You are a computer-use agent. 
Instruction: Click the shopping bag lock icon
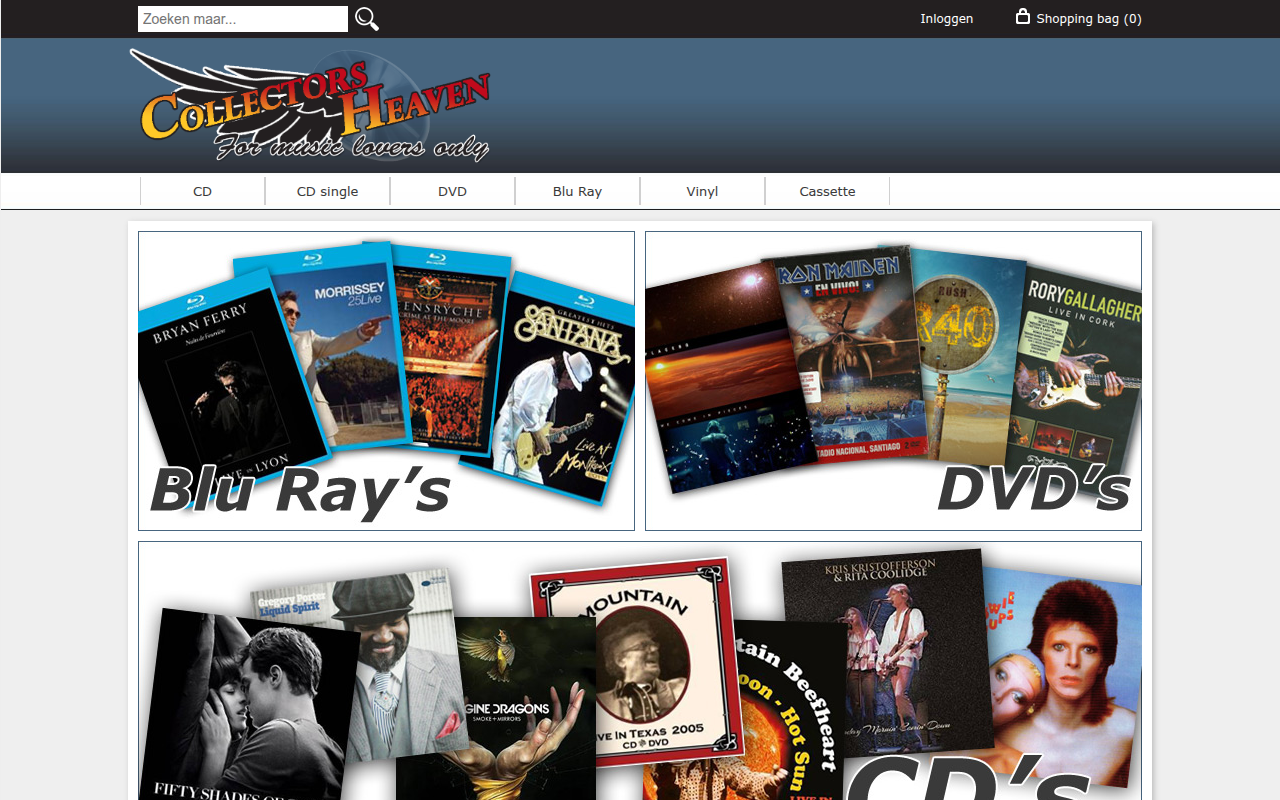click(x=1023, y=16)
